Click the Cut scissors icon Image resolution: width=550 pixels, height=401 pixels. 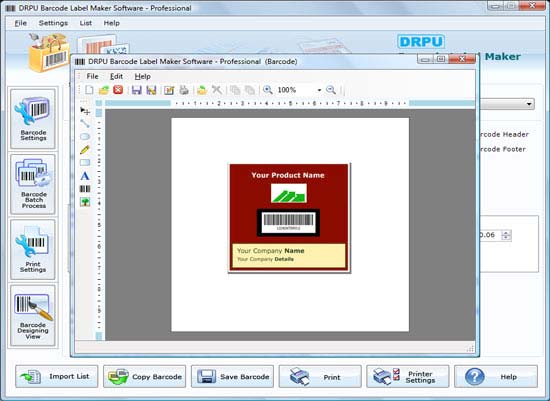click(x=217, y=90)
